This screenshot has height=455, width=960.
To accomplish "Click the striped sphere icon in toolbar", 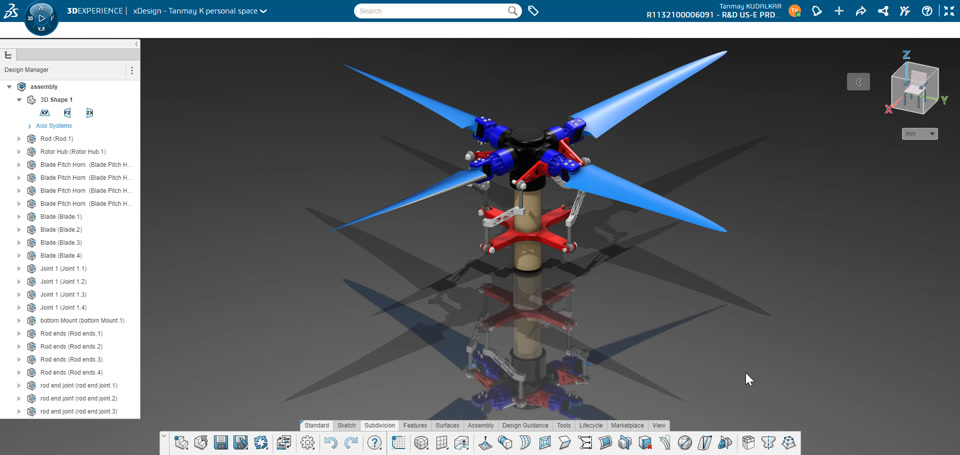I will 685,443.
